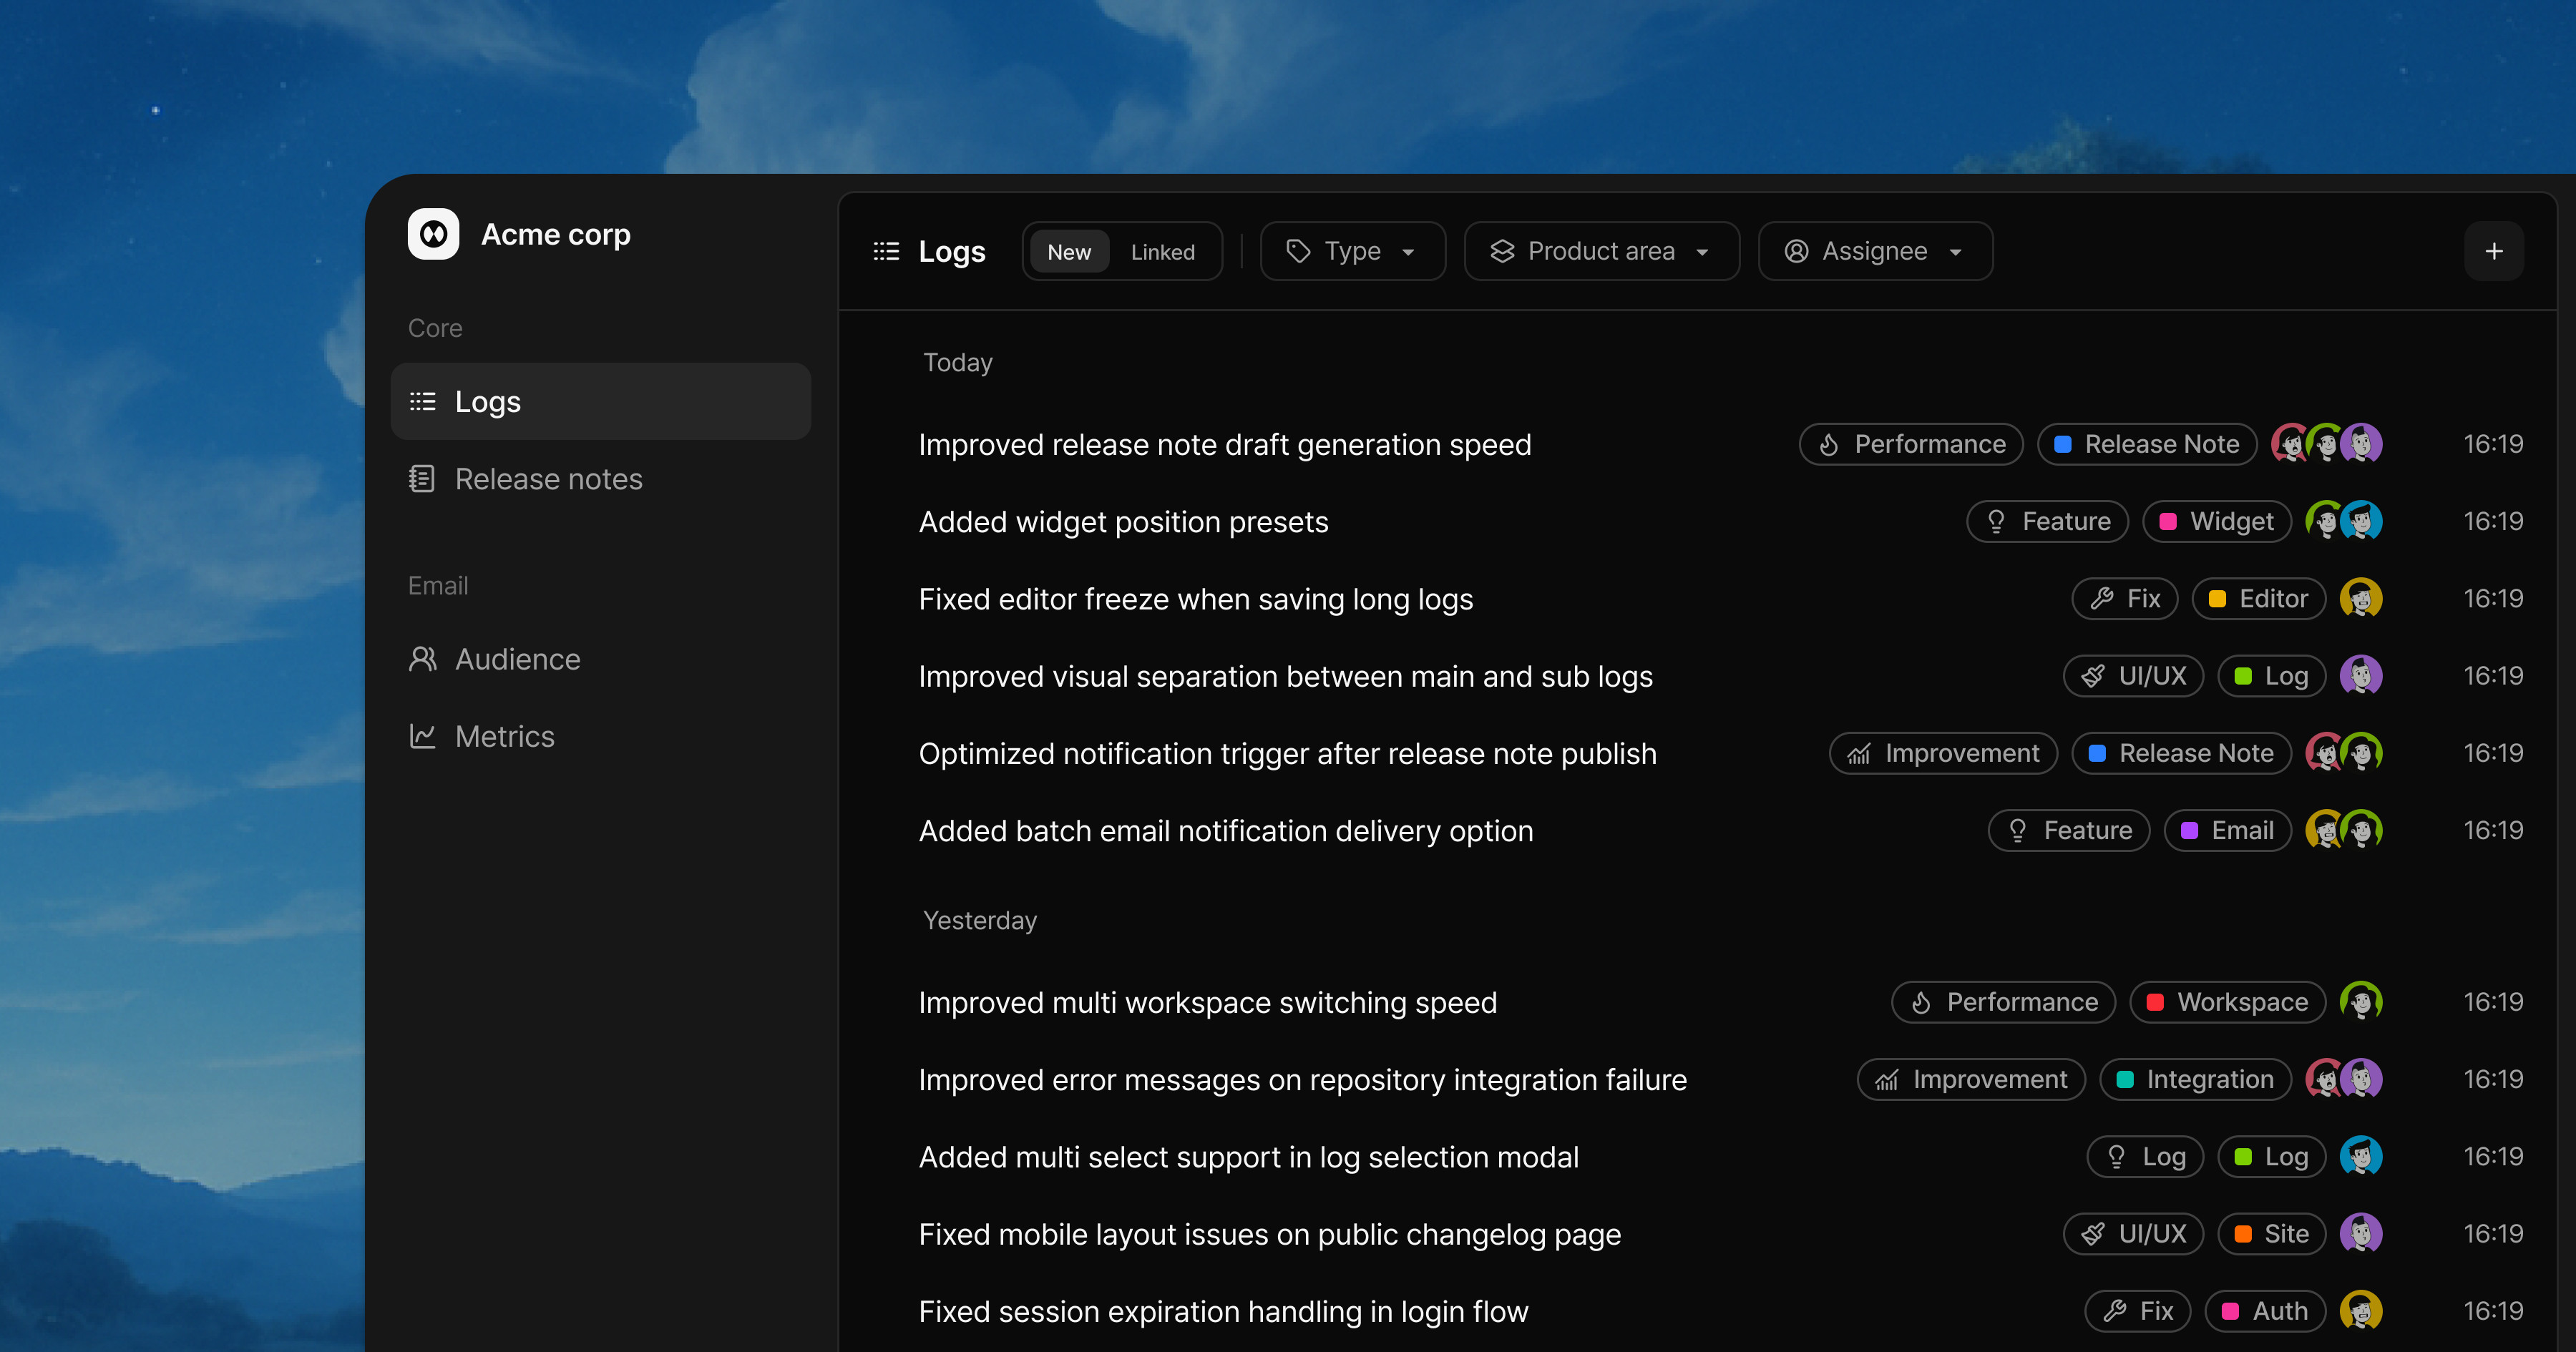The image size is (2576, 1352).
Task: Select the Logs entry in the Core section
Action: (488, 401)
